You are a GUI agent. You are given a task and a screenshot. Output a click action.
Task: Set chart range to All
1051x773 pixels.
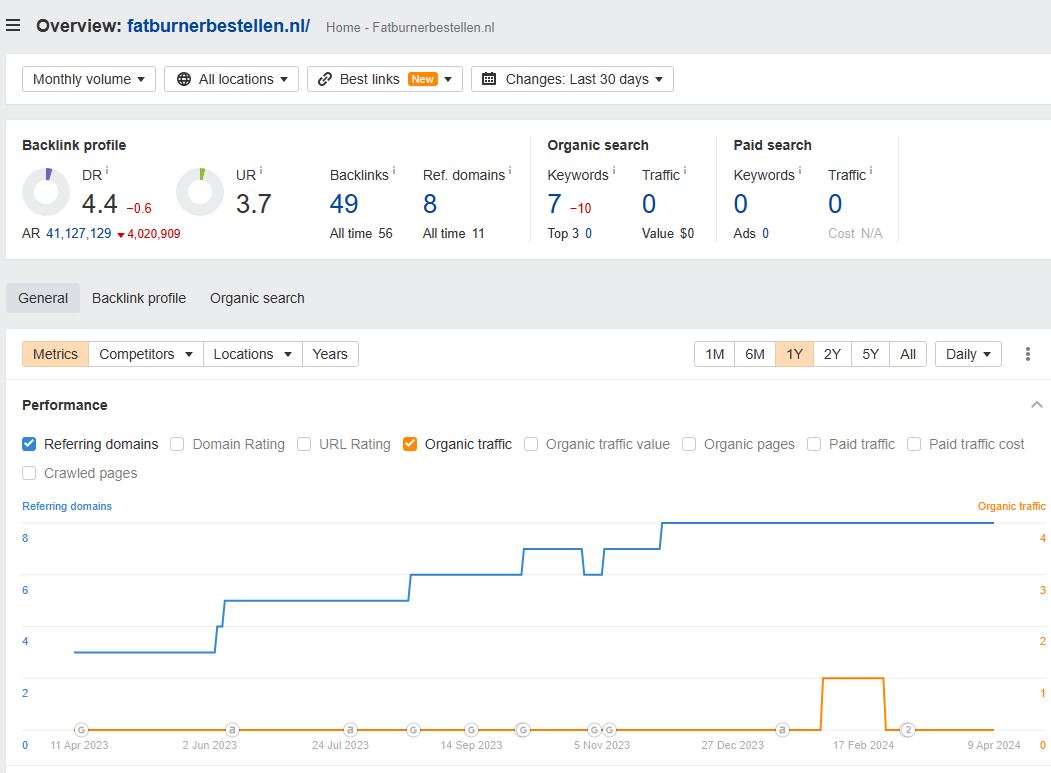tap(908, 354)
